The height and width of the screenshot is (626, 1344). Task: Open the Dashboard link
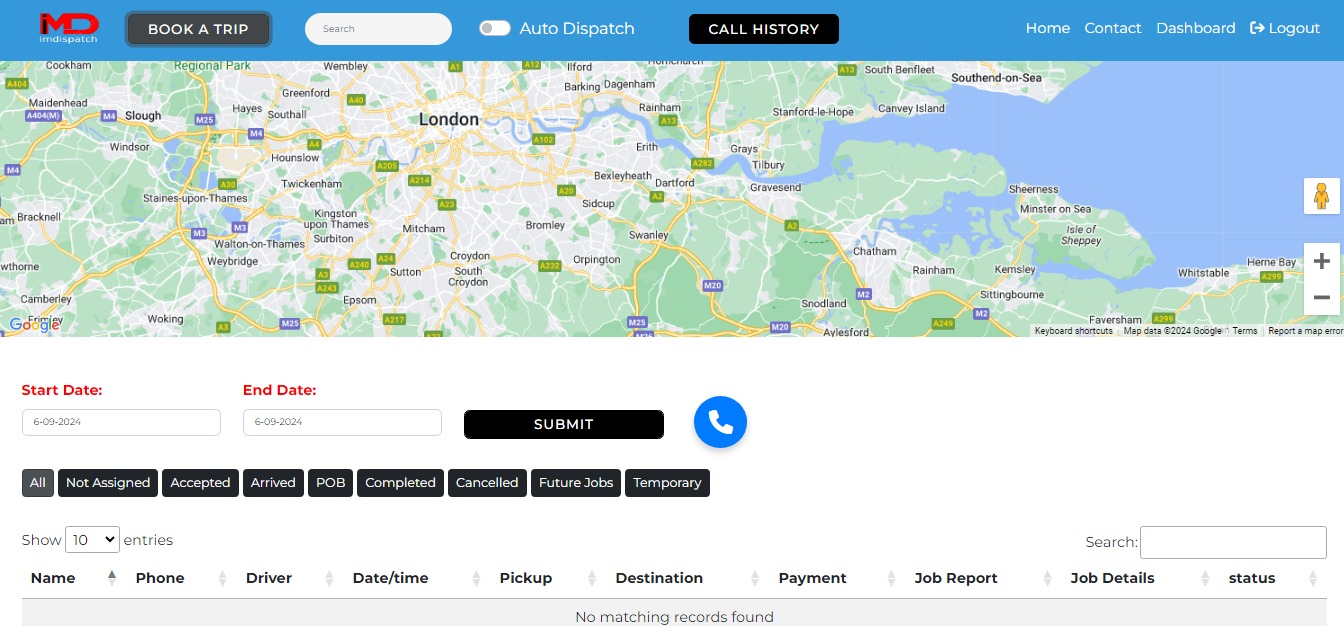click(1196, 29)
